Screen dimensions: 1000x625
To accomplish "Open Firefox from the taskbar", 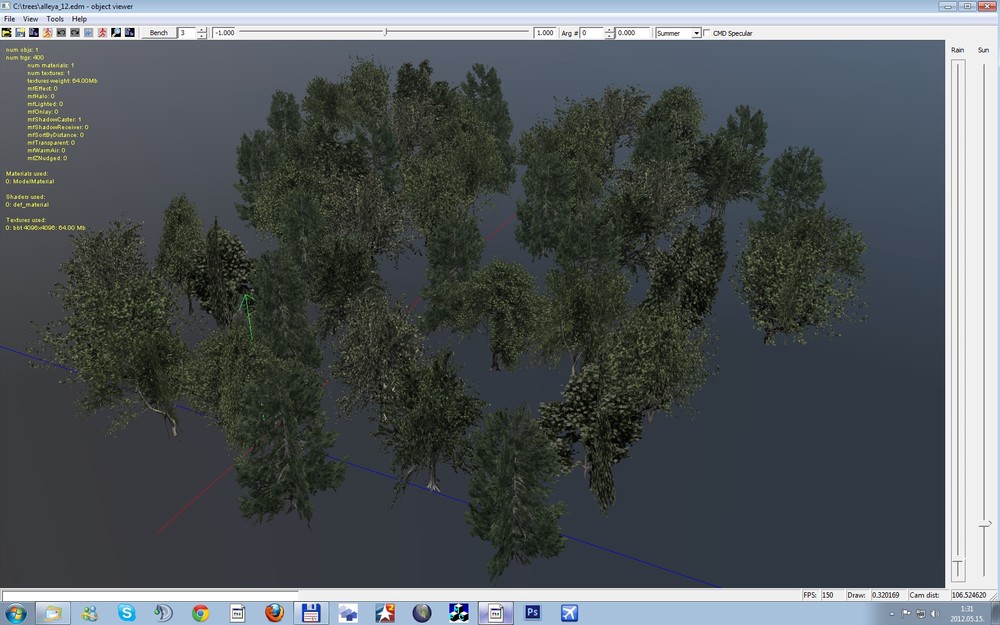I will click(274, 612).
